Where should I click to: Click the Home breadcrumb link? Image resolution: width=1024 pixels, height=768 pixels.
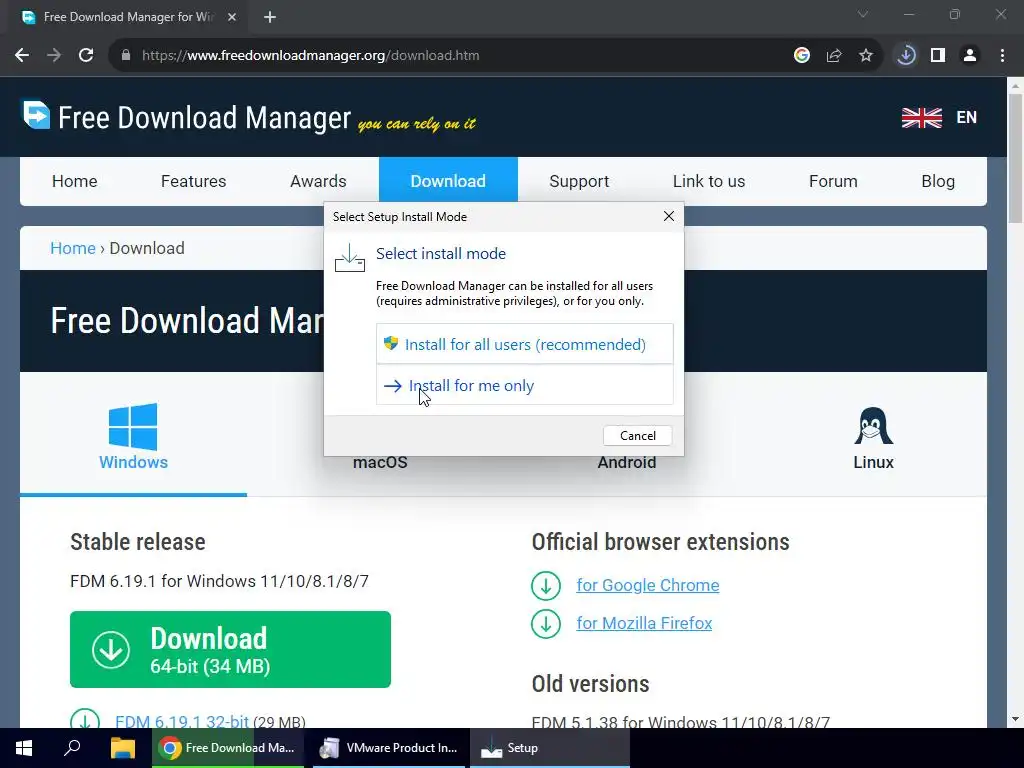(x=72, y=248)
